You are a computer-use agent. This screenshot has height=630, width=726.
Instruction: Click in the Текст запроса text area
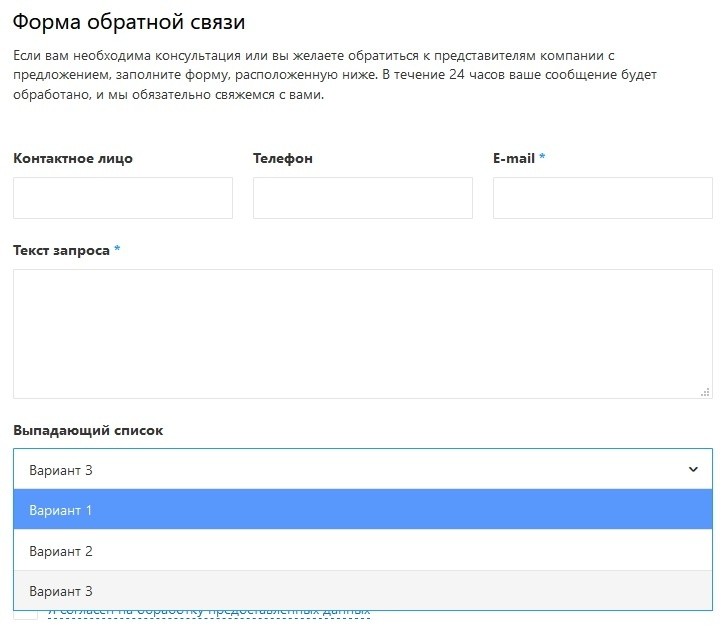tap(362, 333)
